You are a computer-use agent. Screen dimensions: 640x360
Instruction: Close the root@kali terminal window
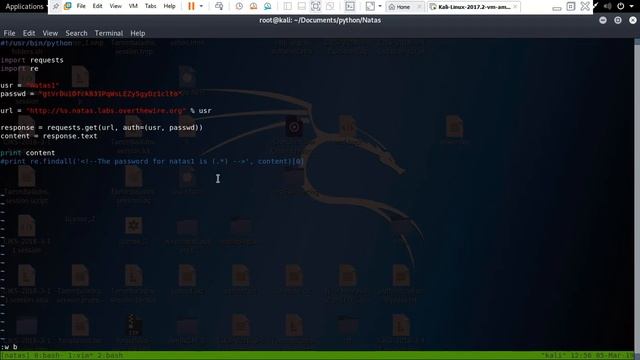click(x=633, y=20)
